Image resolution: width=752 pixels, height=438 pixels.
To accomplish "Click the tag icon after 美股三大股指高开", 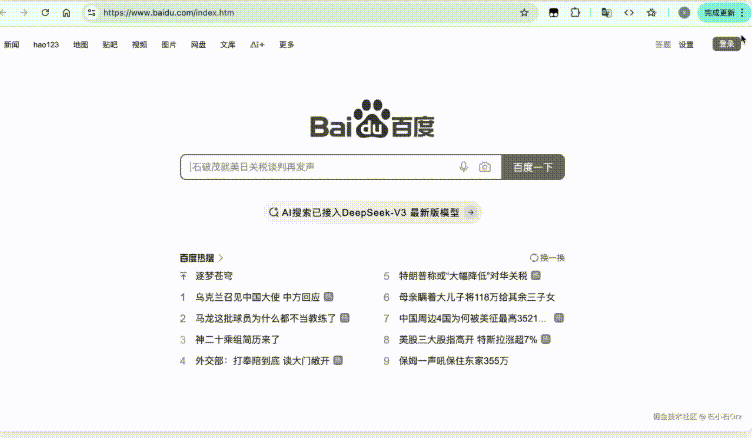I will point(545,339).
